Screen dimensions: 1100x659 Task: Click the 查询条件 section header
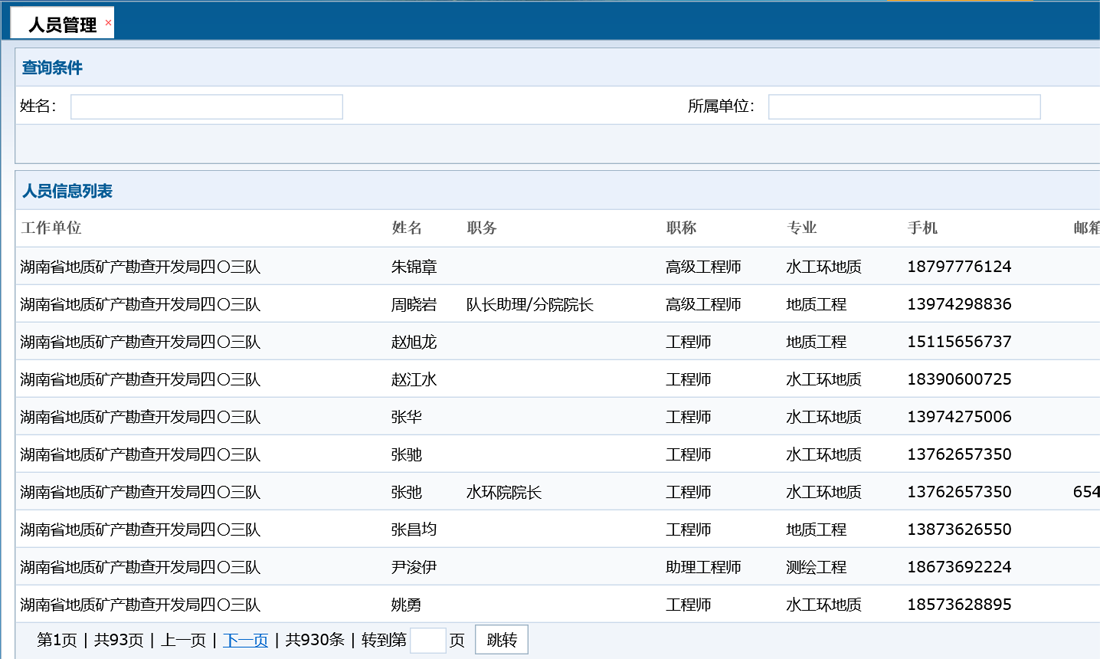(46, 67)
